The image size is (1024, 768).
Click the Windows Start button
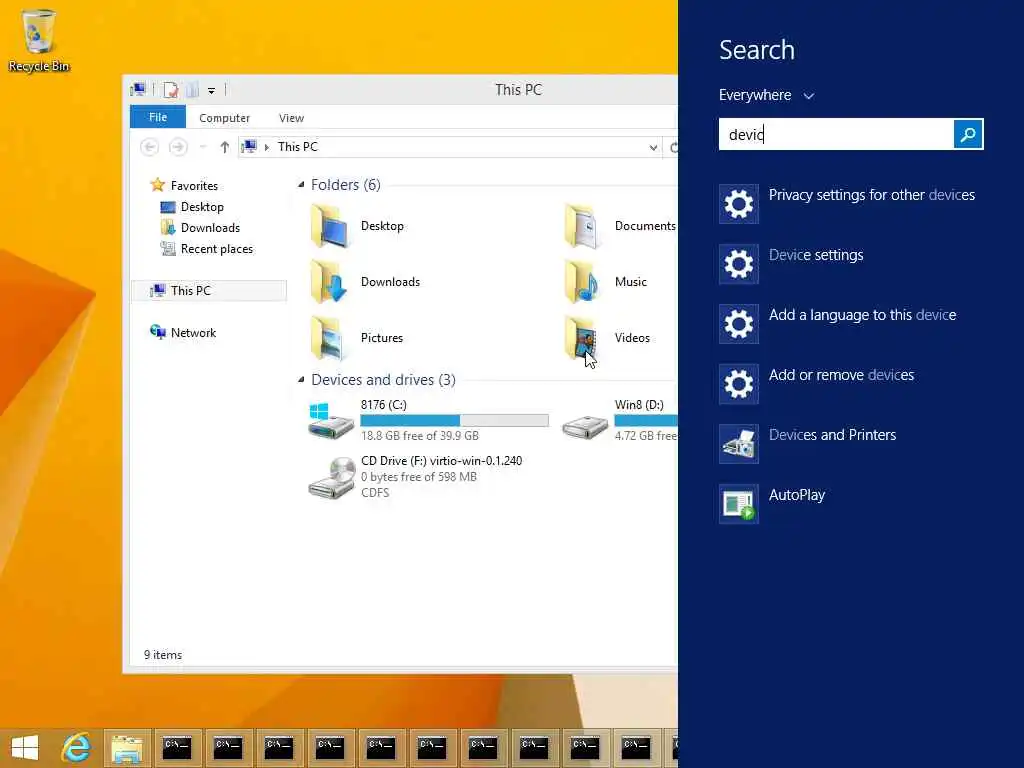(25, 748)
